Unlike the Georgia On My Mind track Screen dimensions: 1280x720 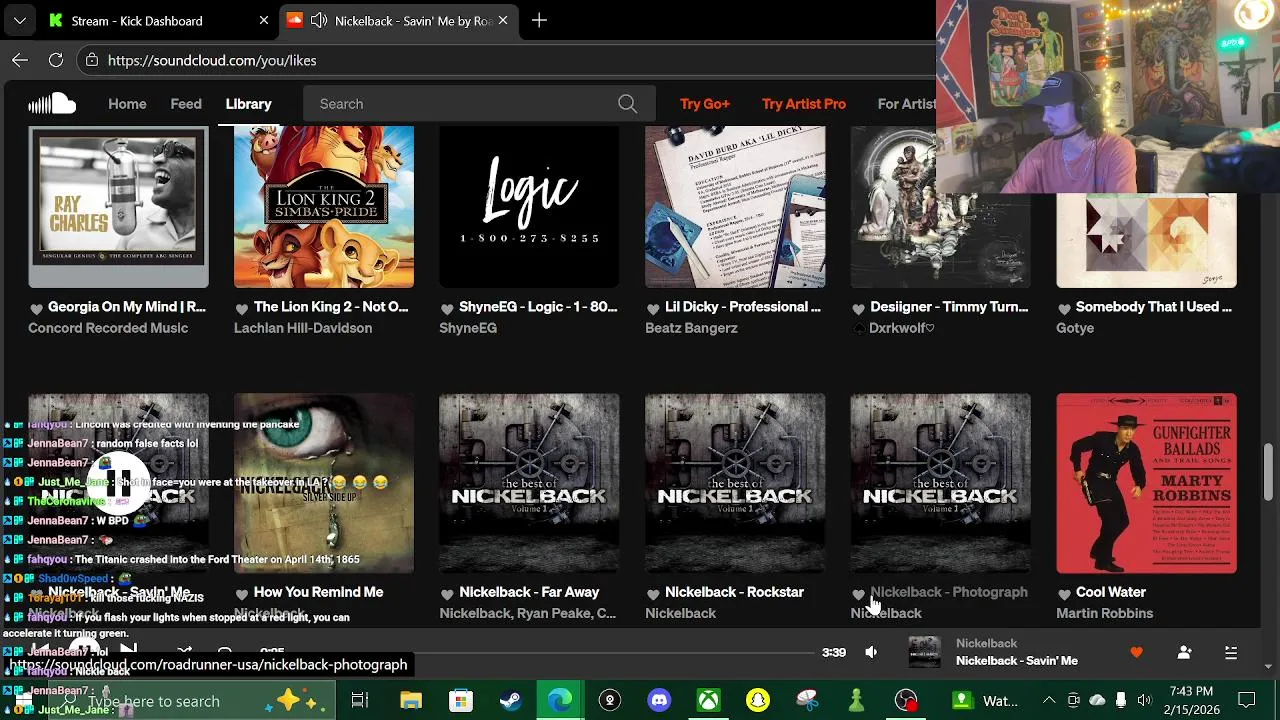coord(36,308)
